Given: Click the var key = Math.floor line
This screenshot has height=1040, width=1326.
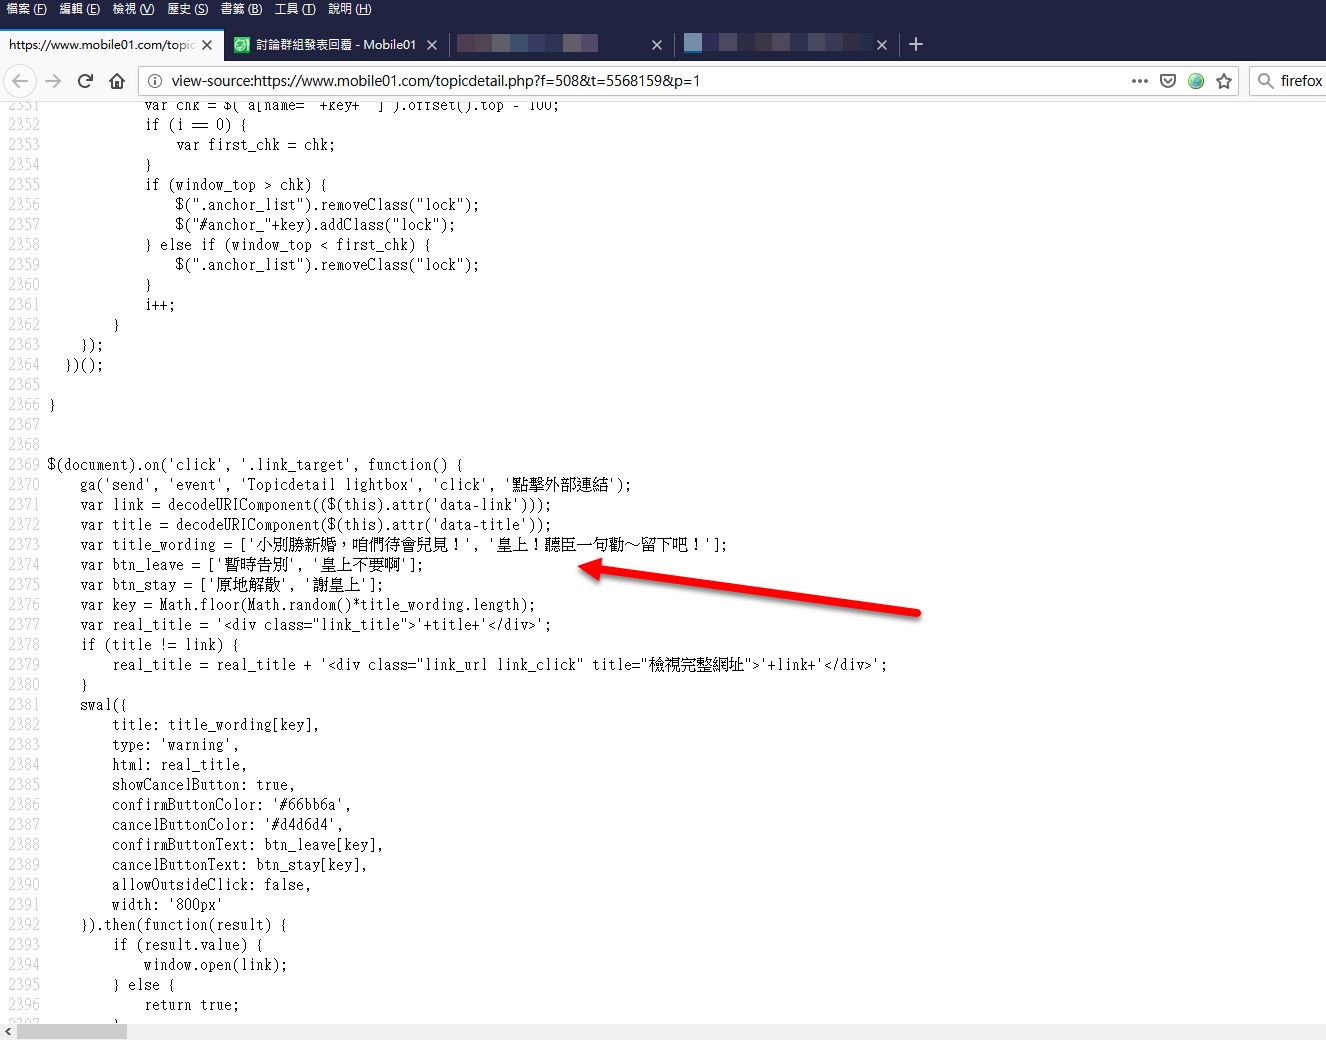Looking at the screenshot, I should 307,605.
